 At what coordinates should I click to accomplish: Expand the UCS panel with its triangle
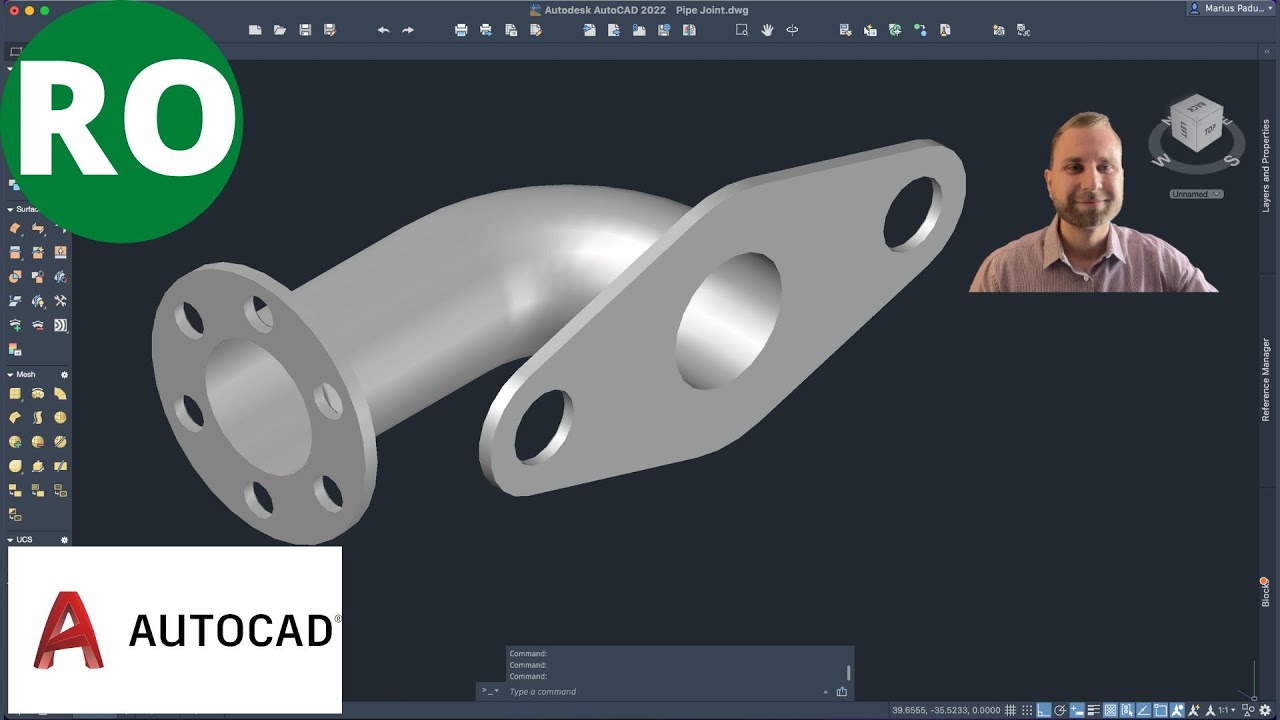coord(10,540)
